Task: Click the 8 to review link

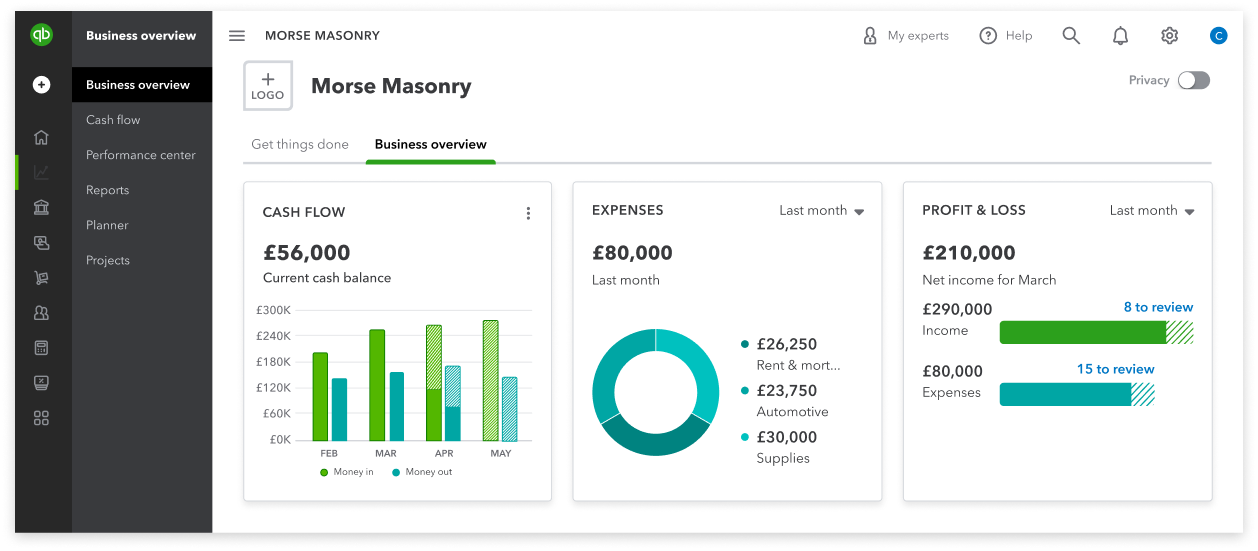Action: pyautogui.click(x=1158, y=308)
